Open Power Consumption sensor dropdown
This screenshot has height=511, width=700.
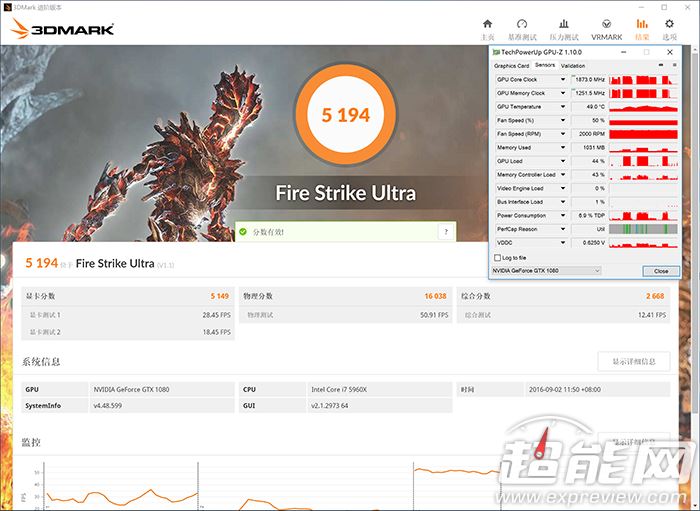[562, 216]
